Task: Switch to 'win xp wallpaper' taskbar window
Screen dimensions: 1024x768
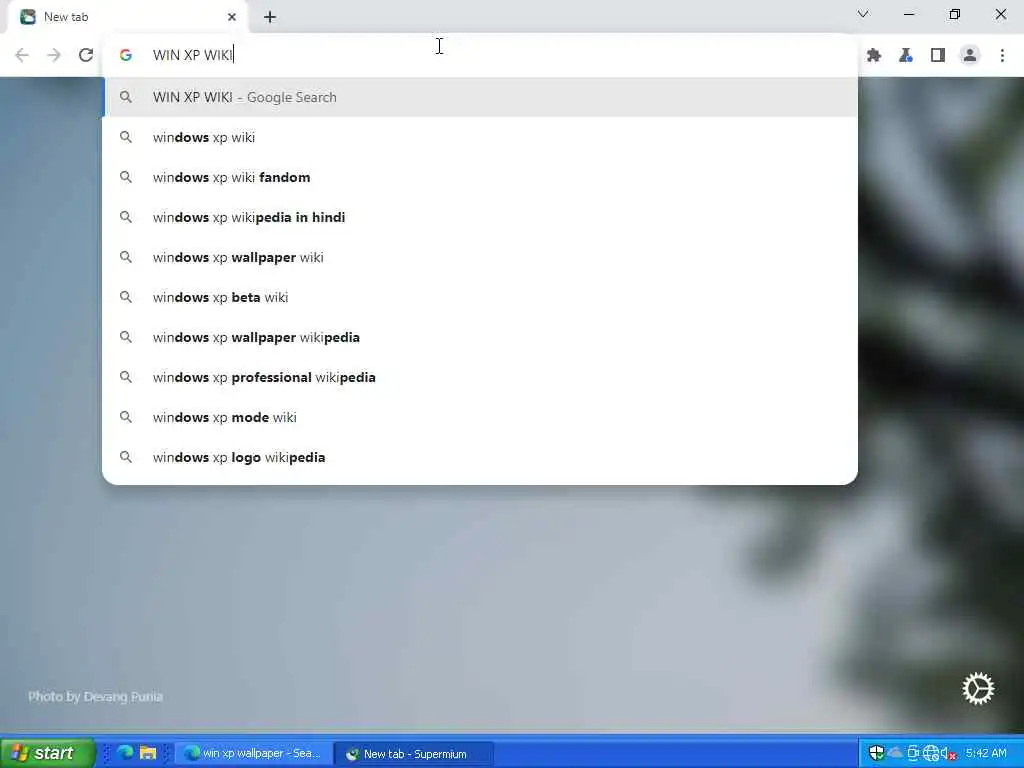Action: coord(253,754)
